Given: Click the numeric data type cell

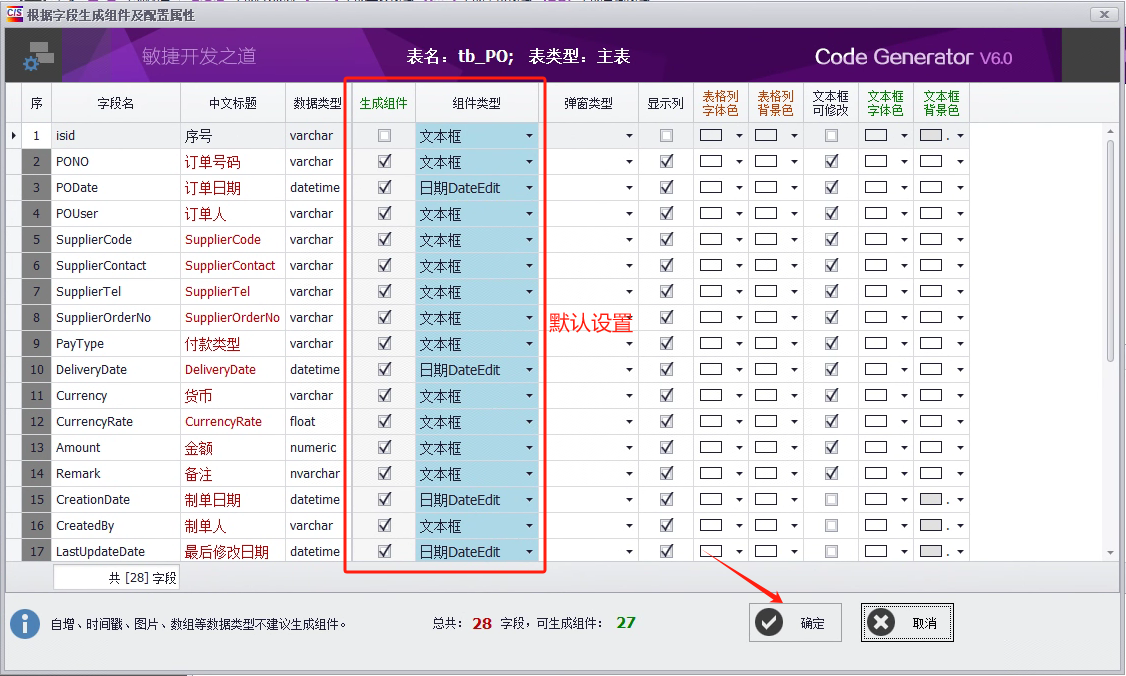Looking at the screenshot, I should pos(313,448).
